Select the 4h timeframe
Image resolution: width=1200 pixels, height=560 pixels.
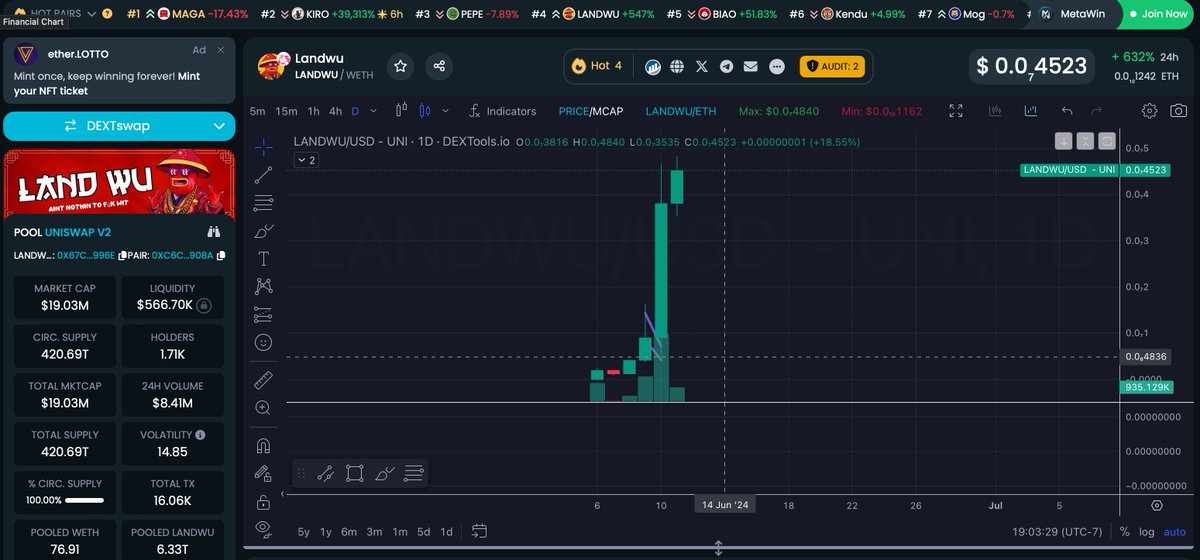click(336, 111)
